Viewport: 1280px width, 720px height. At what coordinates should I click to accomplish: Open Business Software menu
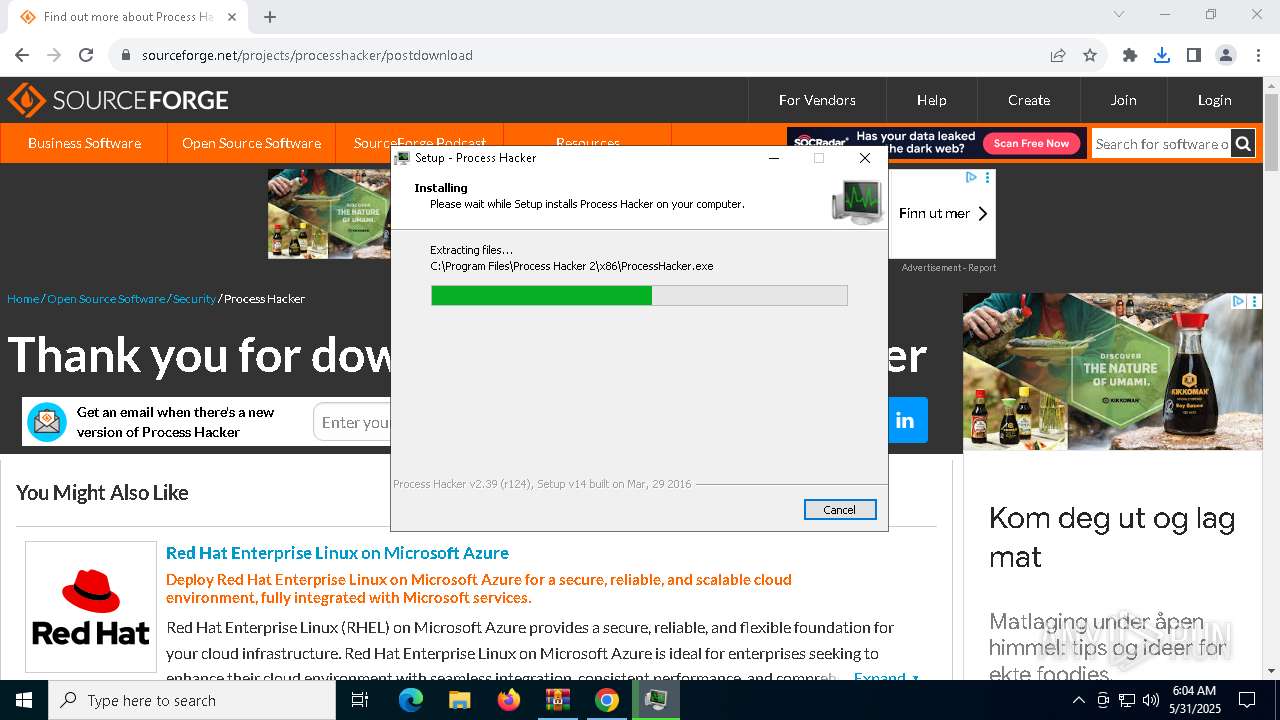(84, 143)
